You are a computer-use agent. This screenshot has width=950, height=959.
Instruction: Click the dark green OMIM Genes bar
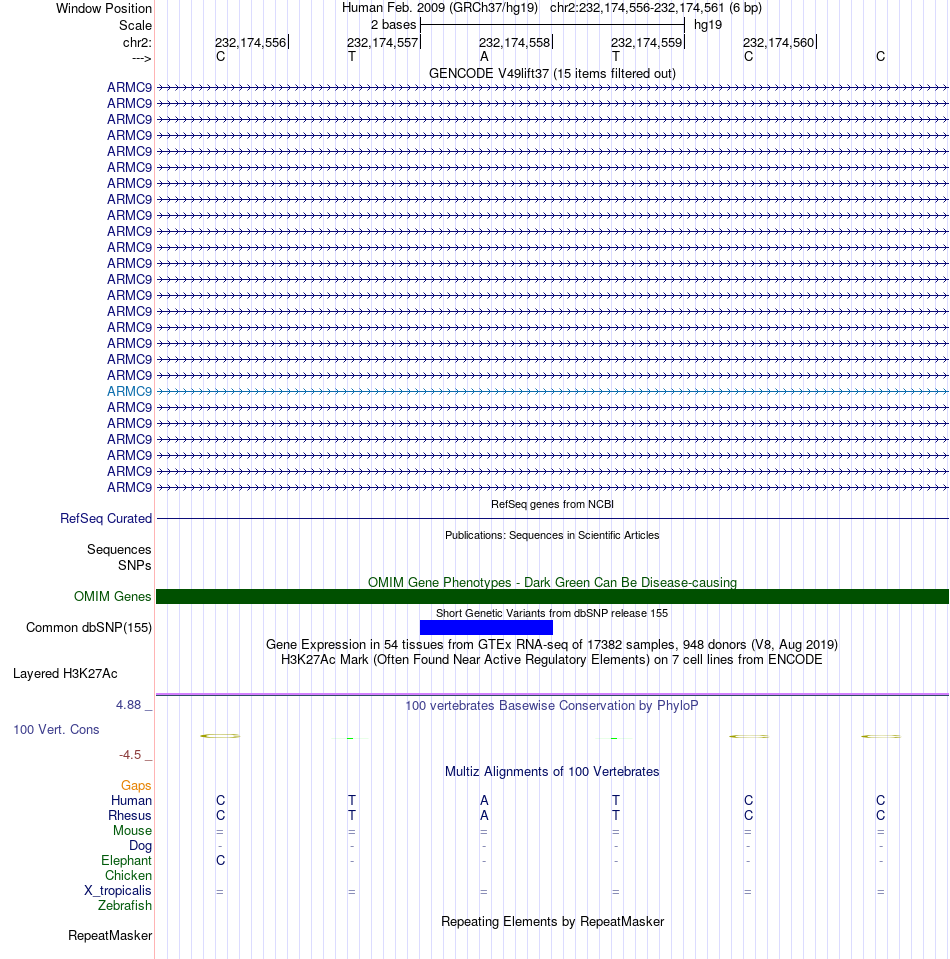click(x=552, y=596)
